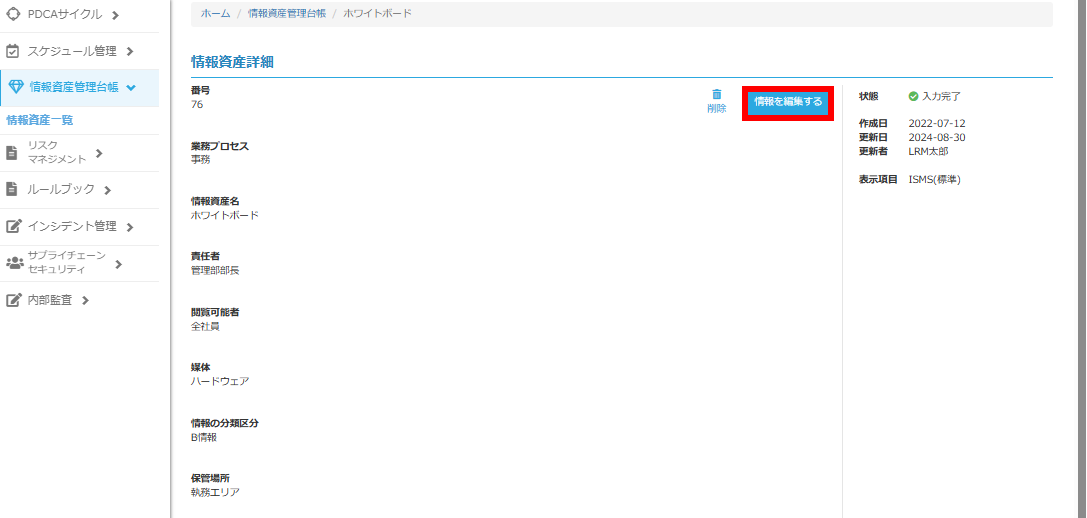Click the green 入力完了 status indicator

click(x=934, y=96)
